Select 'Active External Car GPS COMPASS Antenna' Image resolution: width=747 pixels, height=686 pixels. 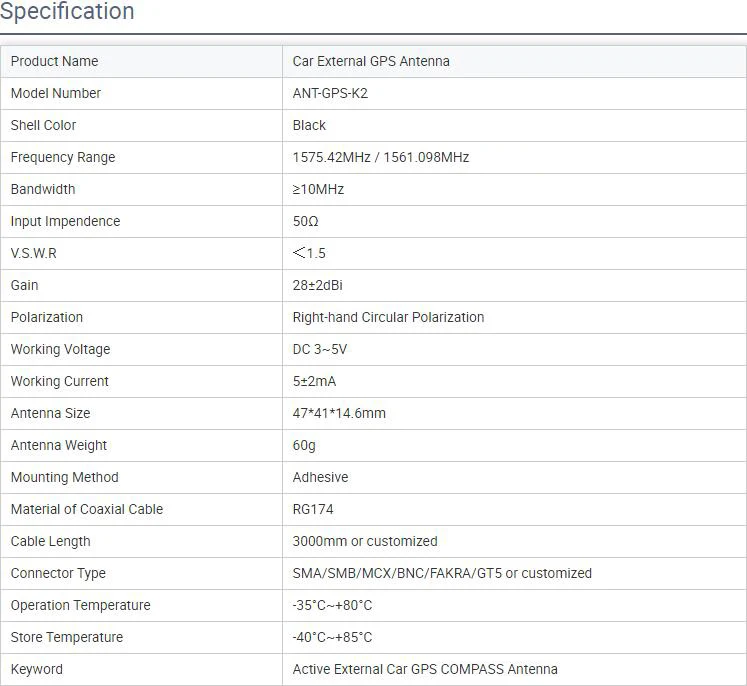pos(425,669)
